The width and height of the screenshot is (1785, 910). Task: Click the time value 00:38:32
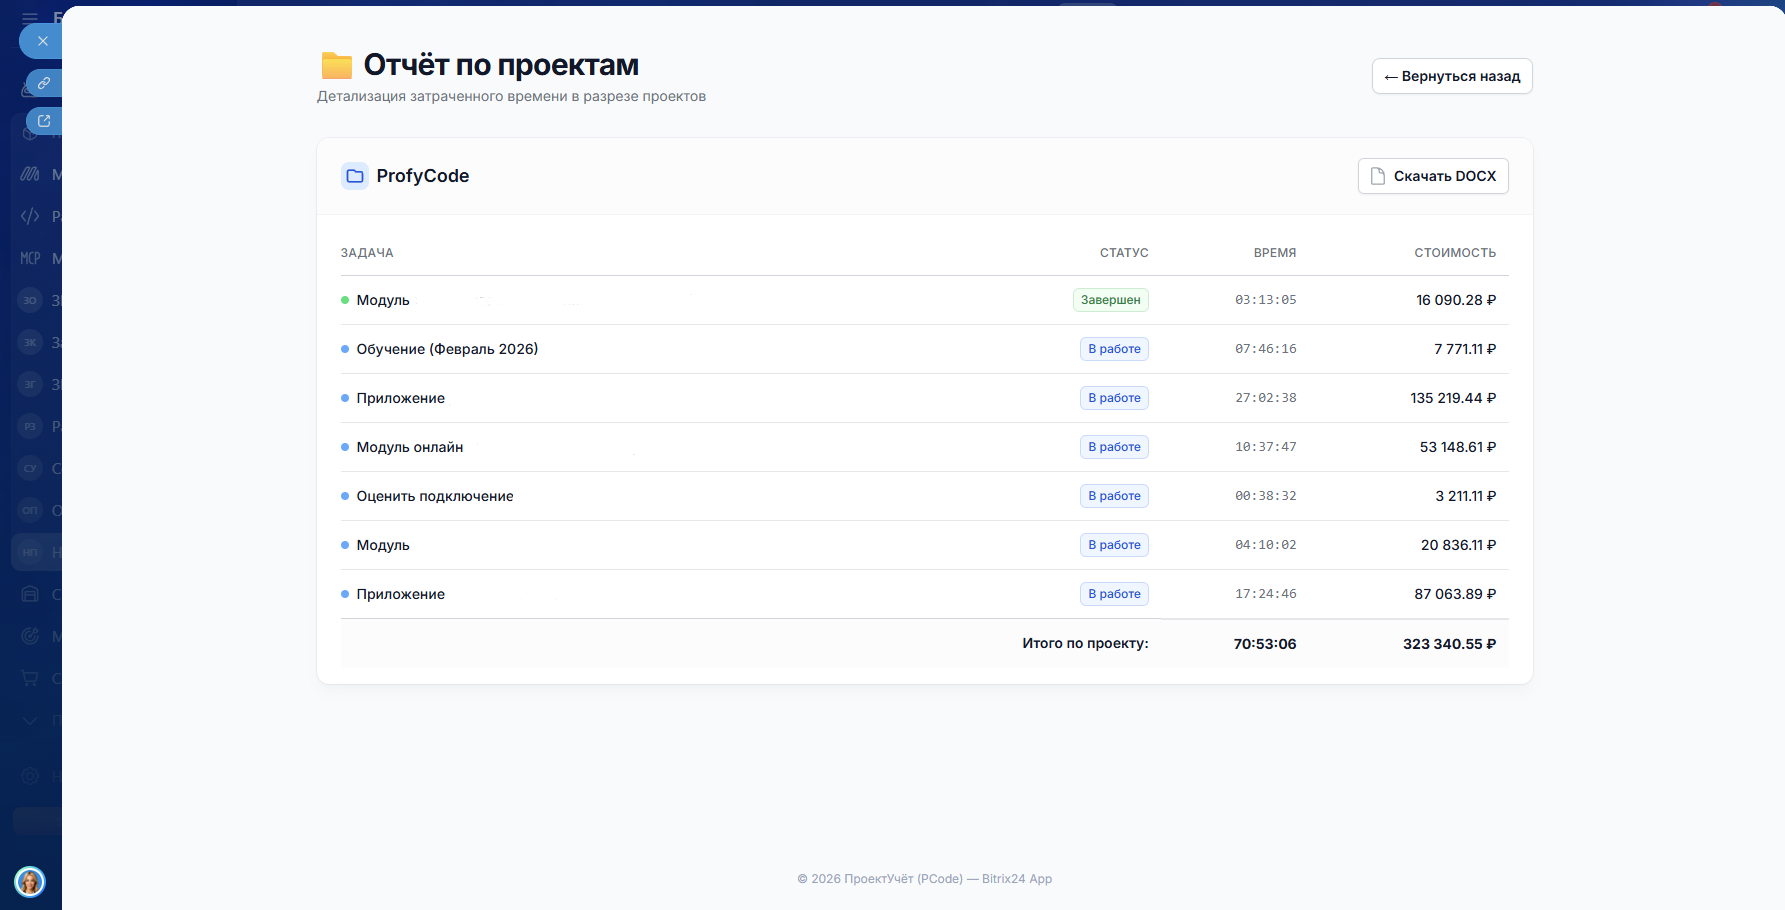click(1266, 496)
